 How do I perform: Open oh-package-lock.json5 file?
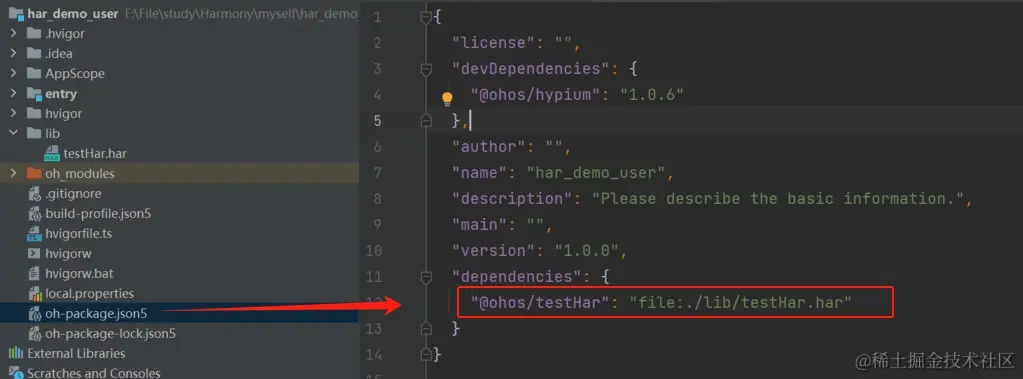110,334
